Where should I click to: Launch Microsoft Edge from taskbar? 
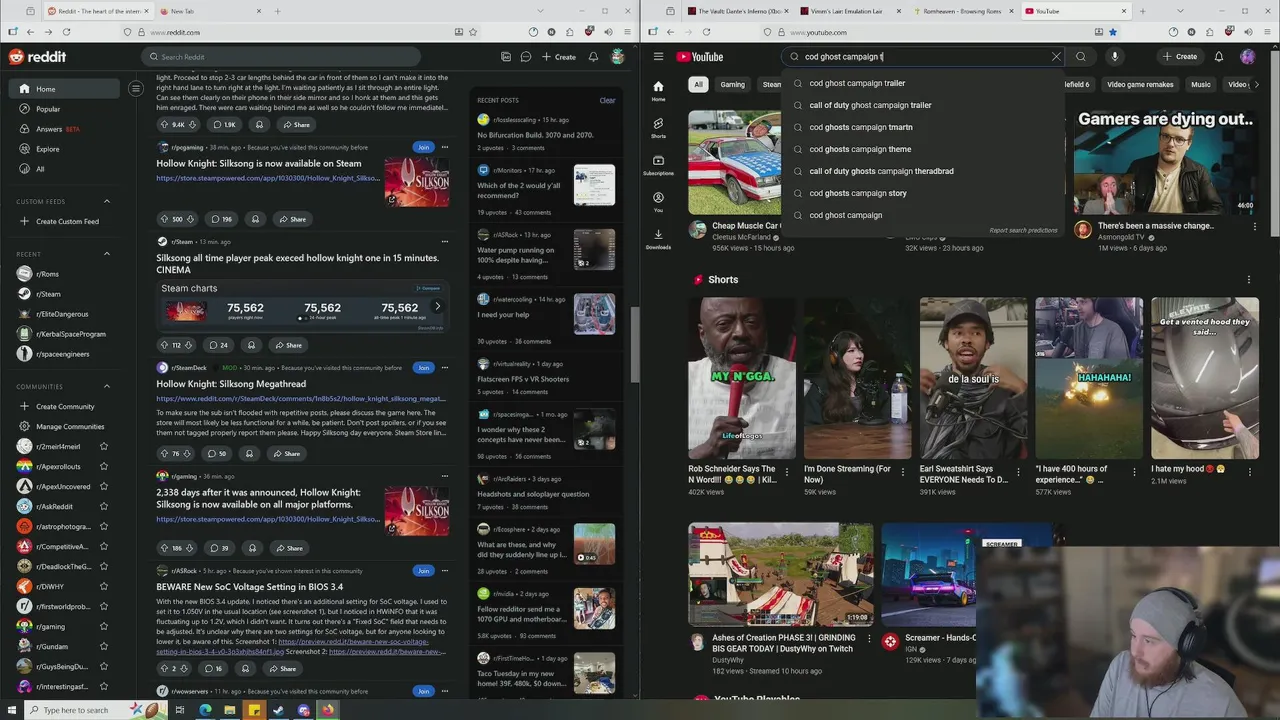(x=205, y=710)
